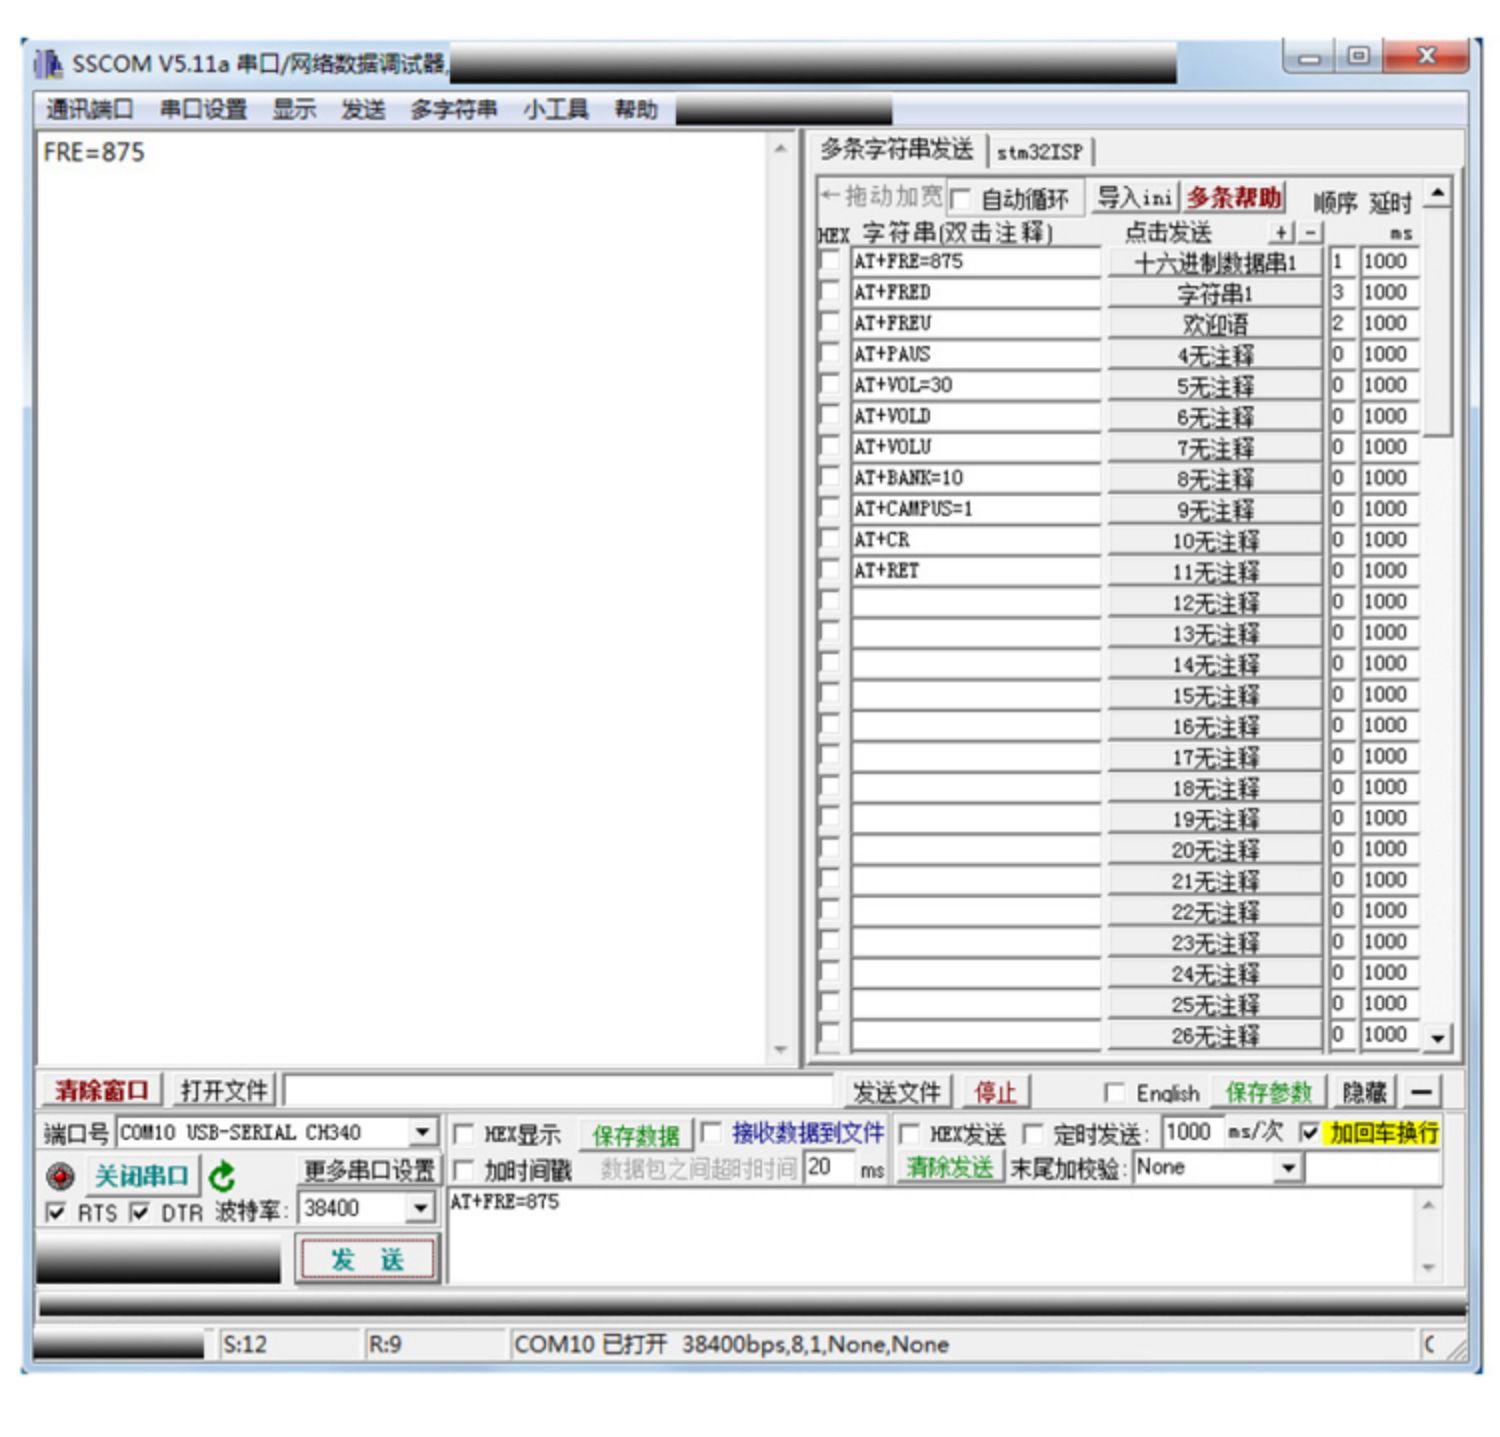The height and width of the screenshot is (1437, 1500).
Task: Click the FRE=875 text in receive window
Action: 93,153
